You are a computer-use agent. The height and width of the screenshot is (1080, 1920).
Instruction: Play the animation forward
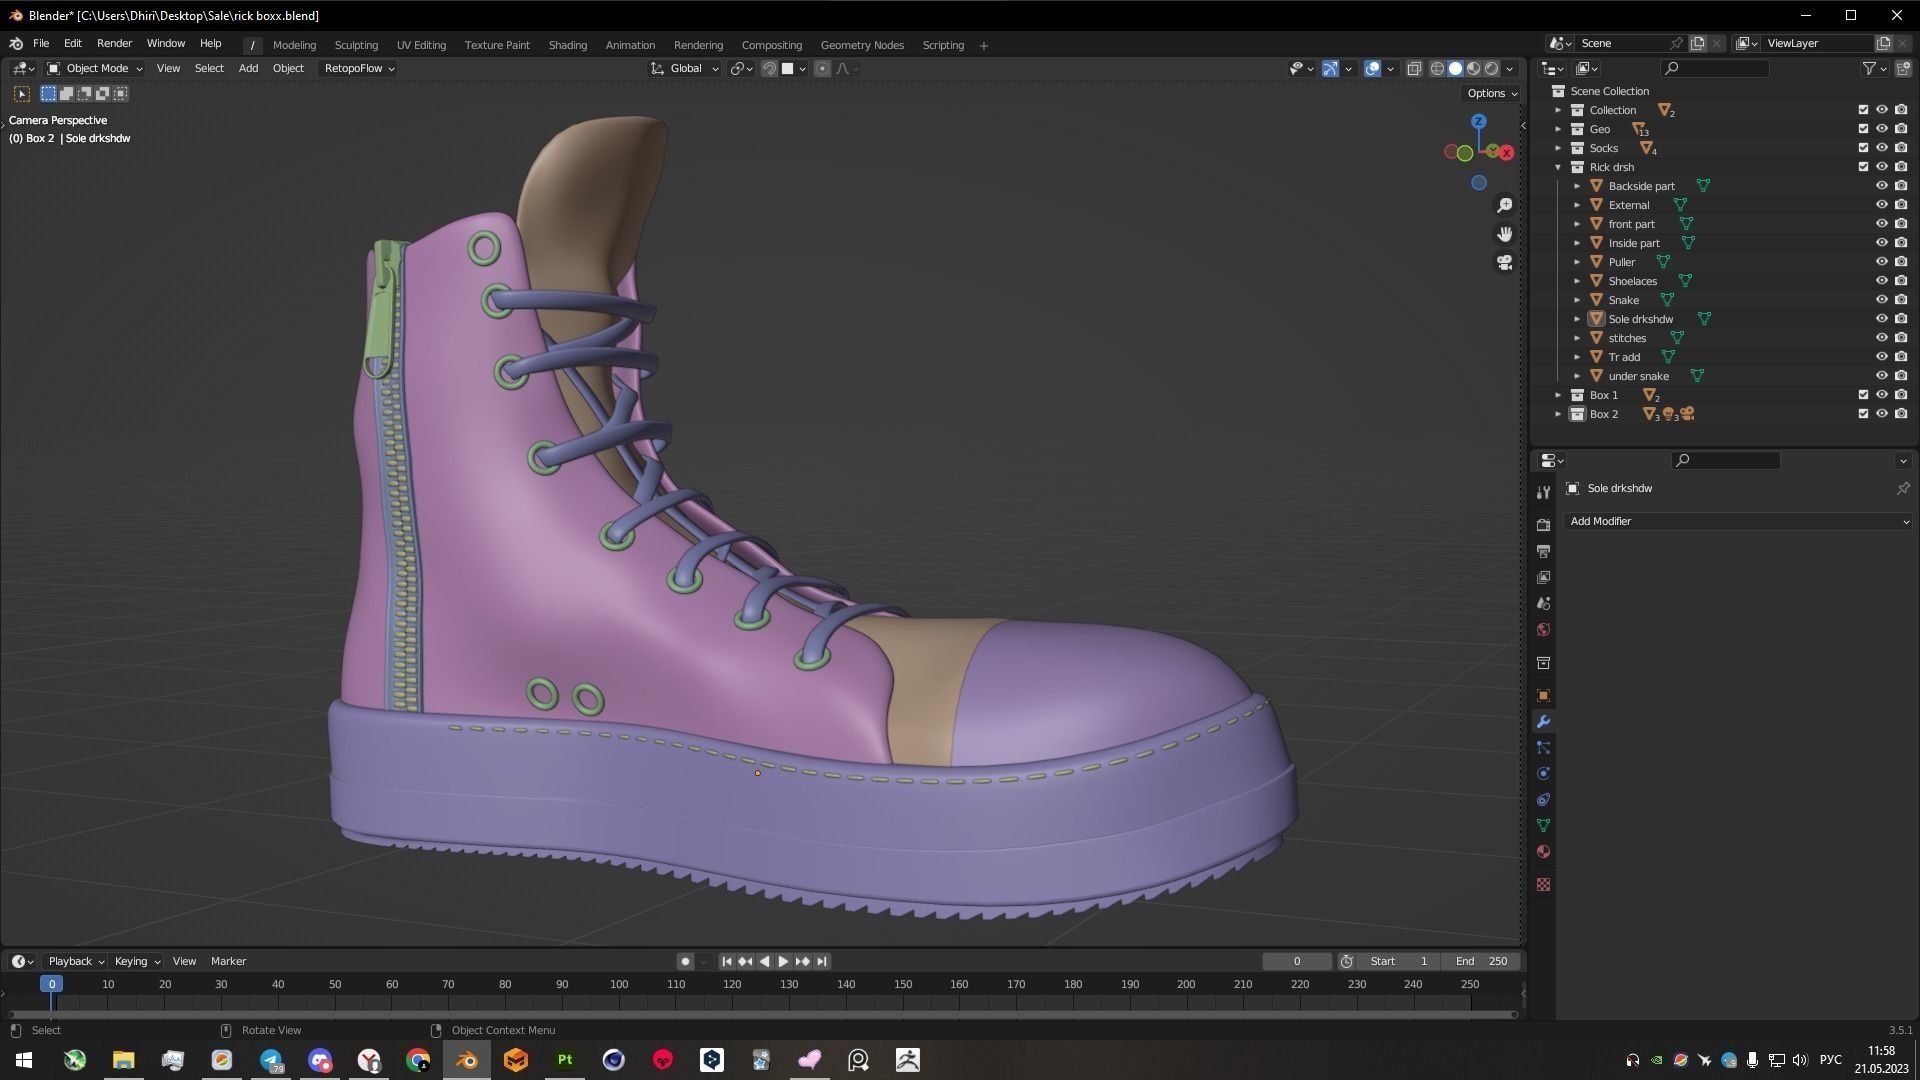783,962
